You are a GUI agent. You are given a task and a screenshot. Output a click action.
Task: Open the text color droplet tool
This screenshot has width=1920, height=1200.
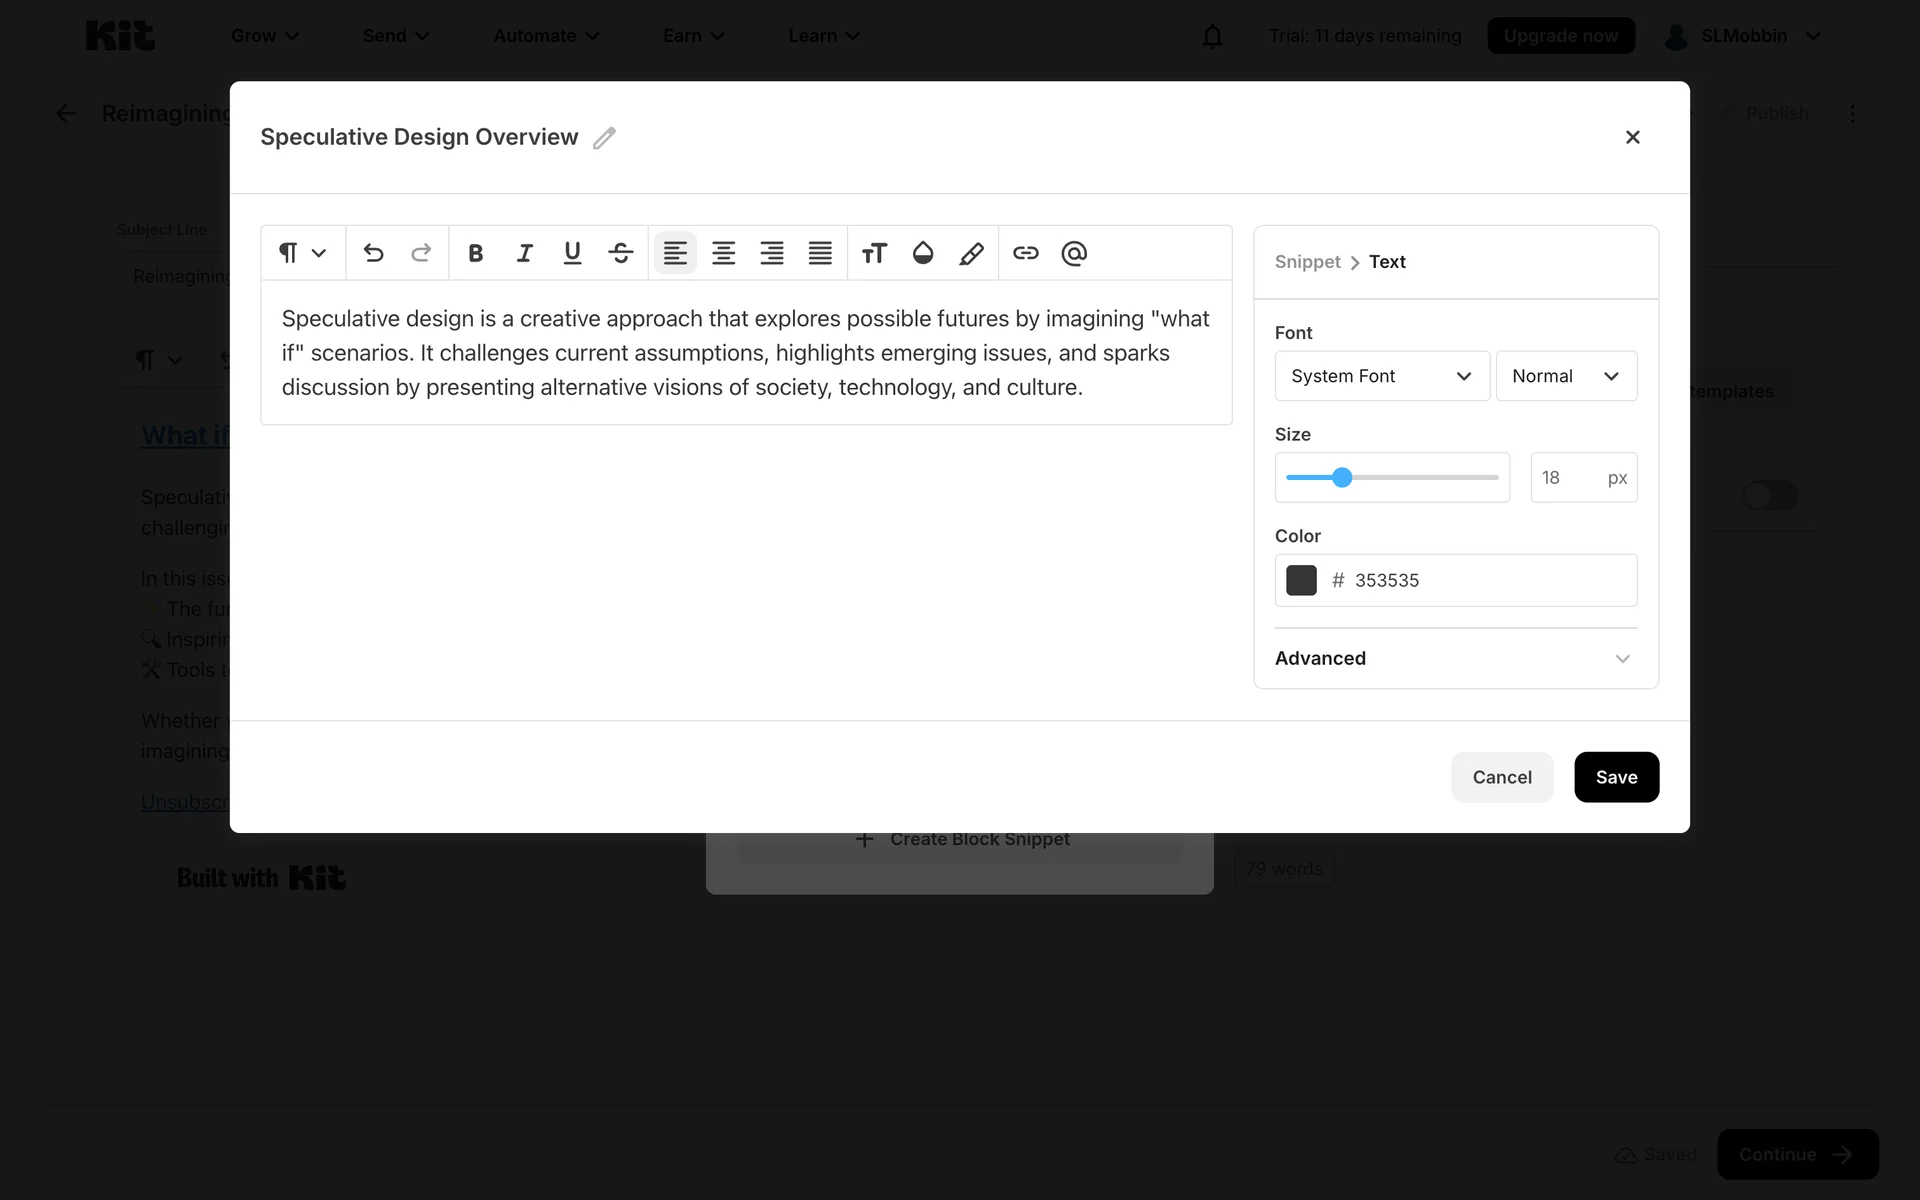(x=923, y=253)
